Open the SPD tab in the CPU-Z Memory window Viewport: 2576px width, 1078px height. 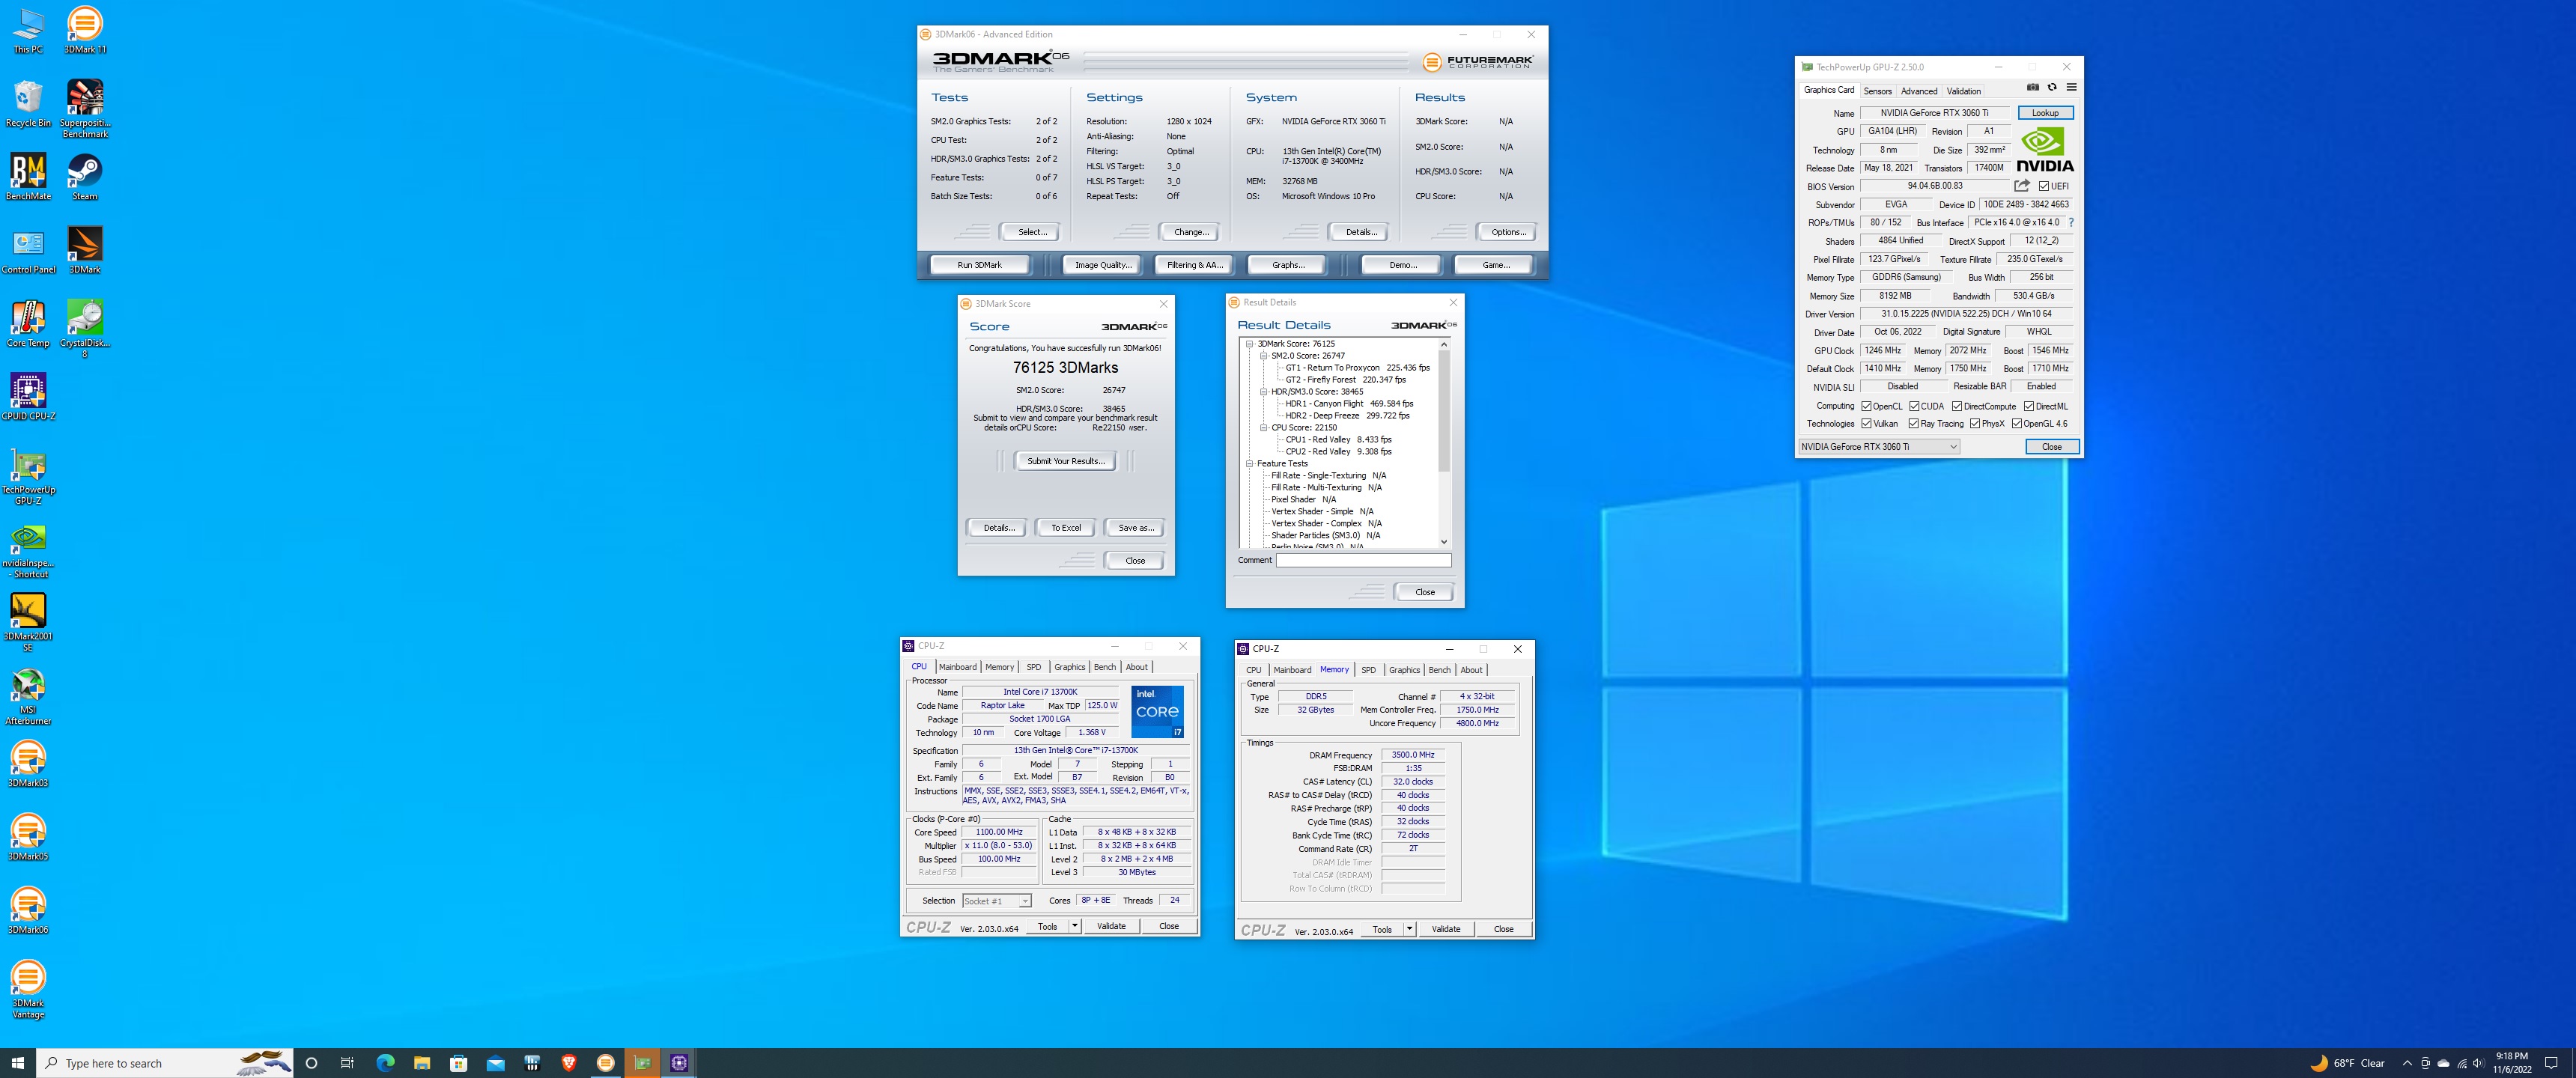(1368, 670)
